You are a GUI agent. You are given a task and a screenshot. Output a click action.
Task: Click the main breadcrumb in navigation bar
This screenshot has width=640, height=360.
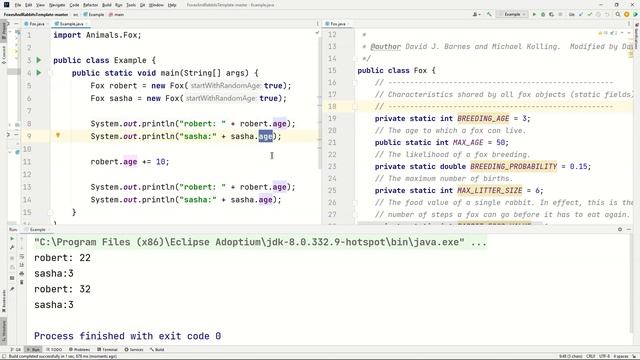tap(117, 14)
